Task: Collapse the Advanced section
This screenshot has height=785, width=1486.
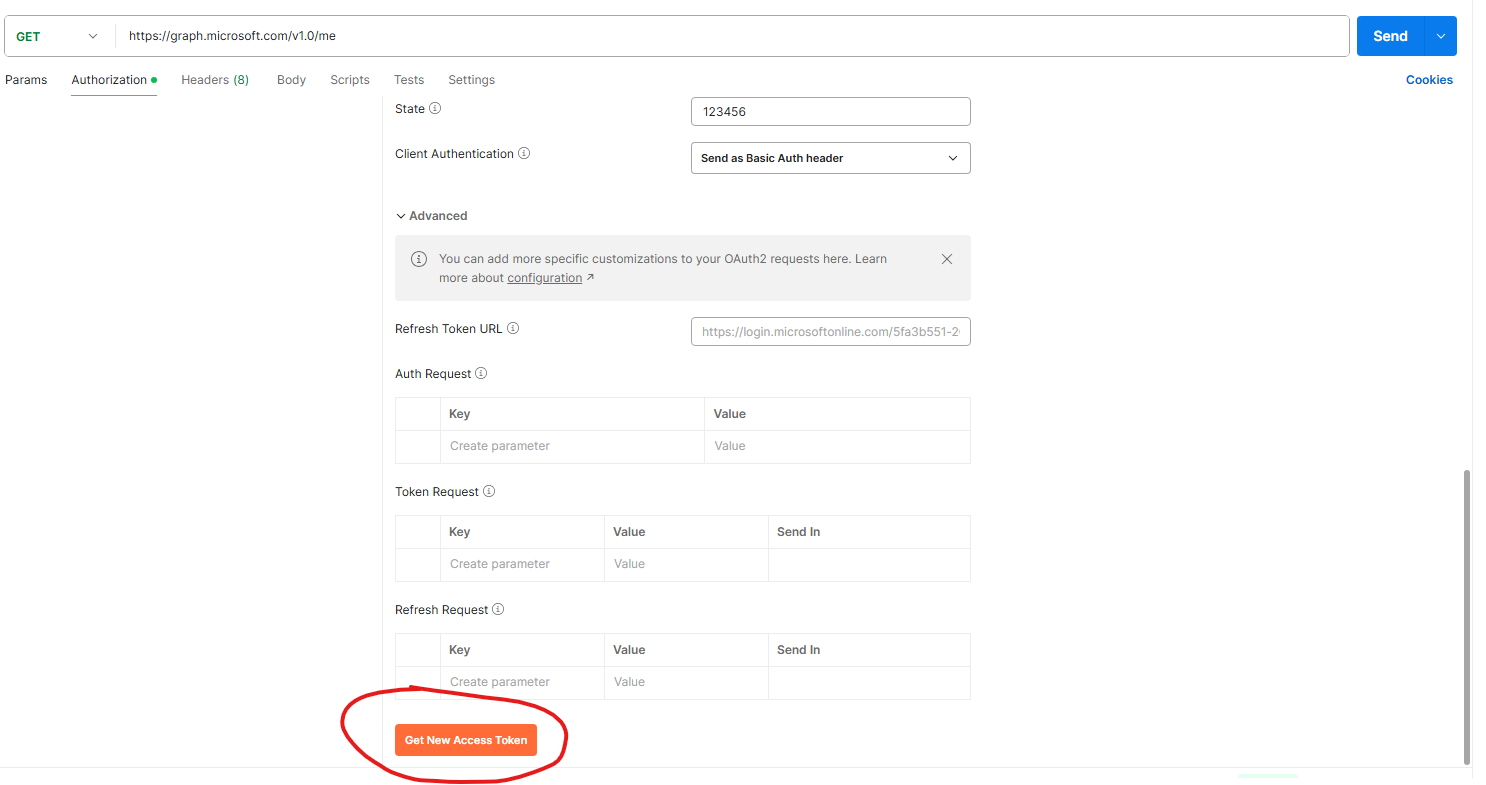Action: click(431, 215)
